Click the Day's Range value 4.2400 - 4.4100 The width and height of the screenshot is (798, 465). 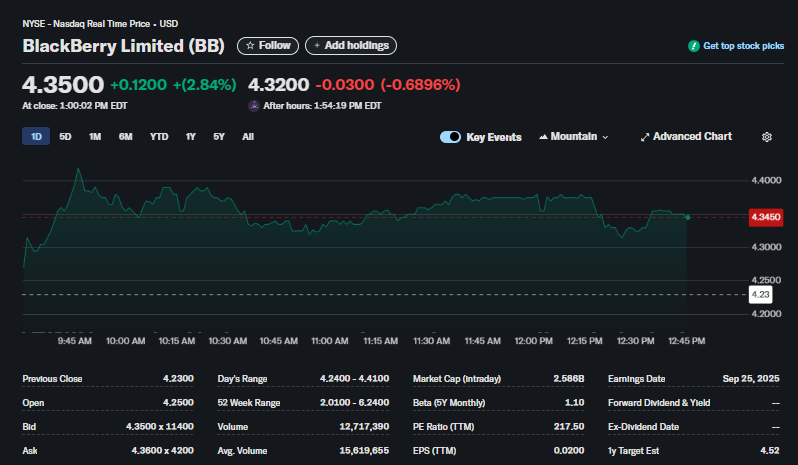coord(354,379)
